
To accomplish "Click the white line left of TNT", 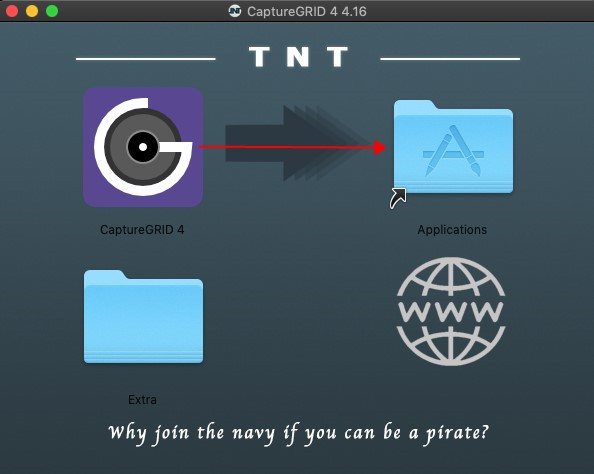I will [x=146, y=59].
